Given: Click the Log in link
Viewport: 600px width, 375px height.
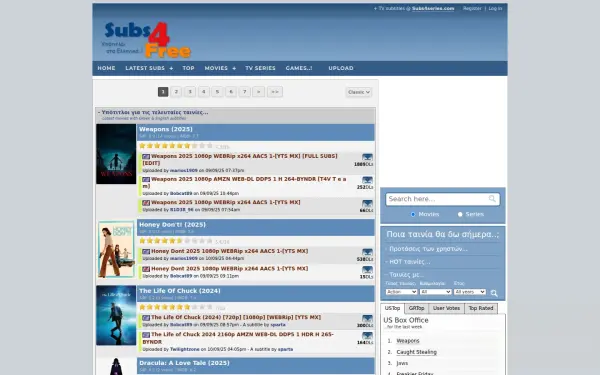Looking at the screenshot, I should (495, 8).
